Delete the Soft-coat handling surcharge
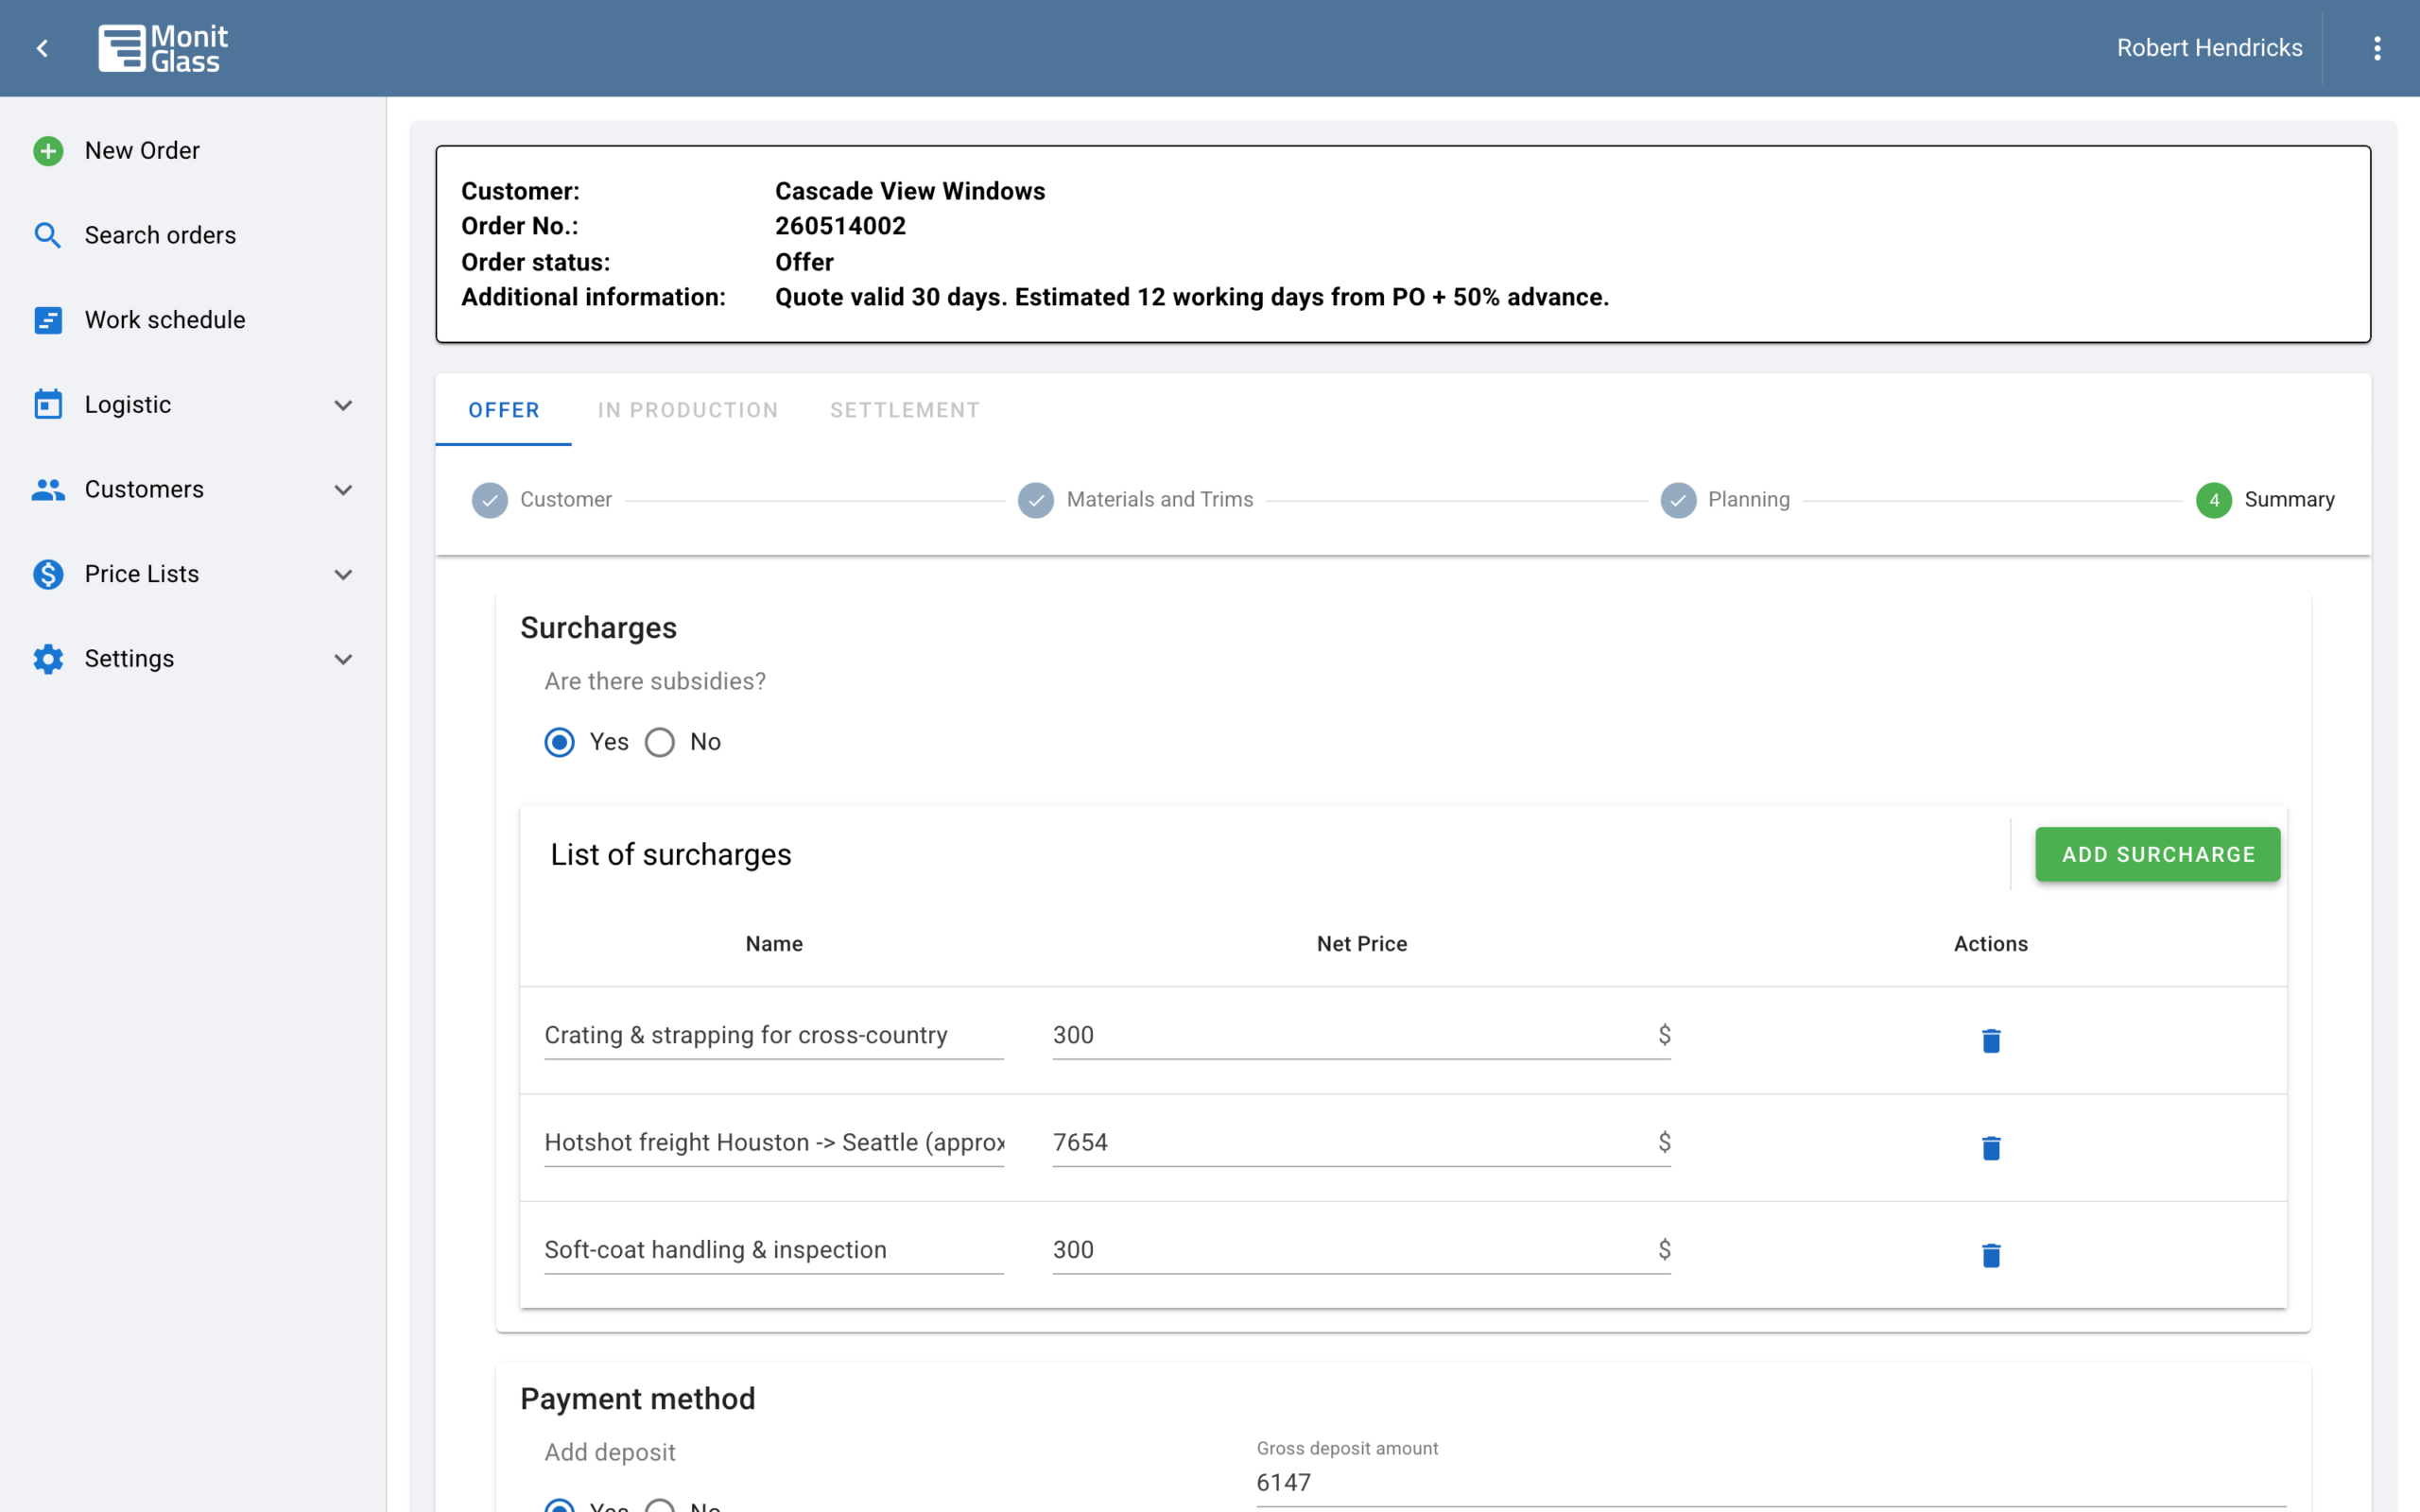 click(1991, 1254)
